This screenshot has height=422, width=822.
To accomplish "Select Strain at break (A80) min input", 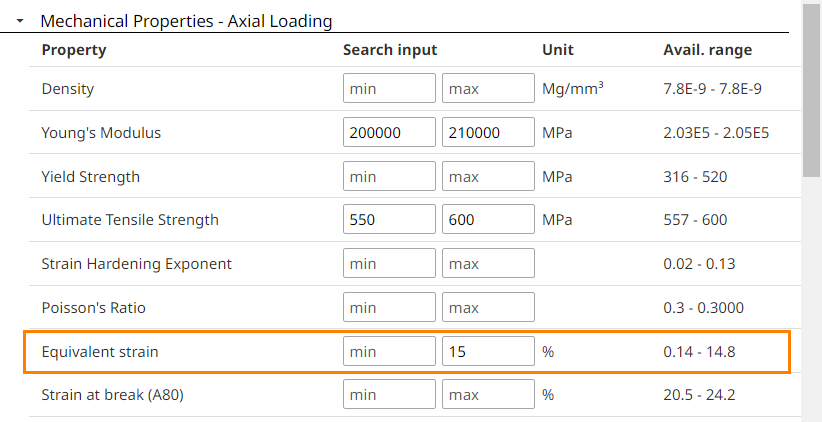I will pyautogui.click(x=389, y=395).
